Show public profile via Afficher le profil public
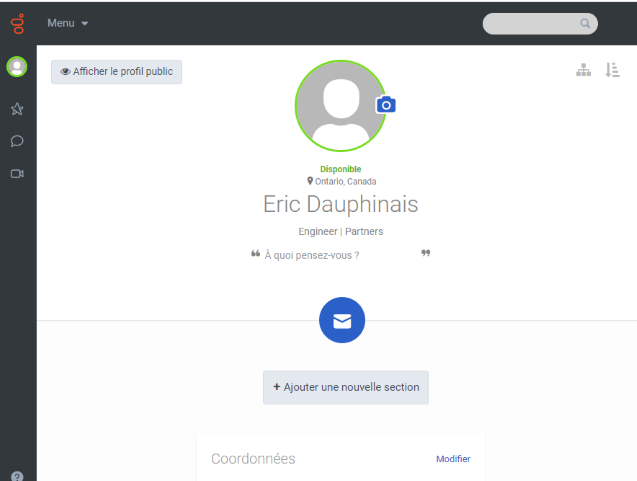 [x=117, y=72]
